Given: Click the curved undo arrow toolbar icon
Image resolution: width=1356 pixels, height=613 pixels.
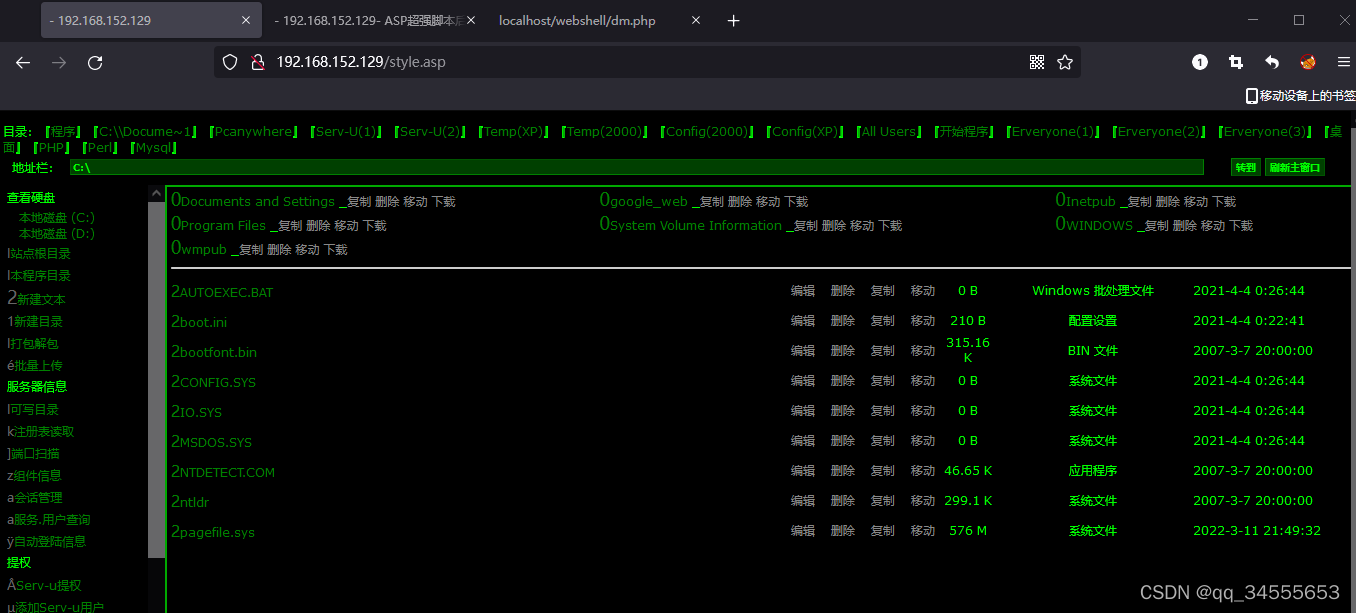Looking at the screenshot, I should tap(1272, 62).
